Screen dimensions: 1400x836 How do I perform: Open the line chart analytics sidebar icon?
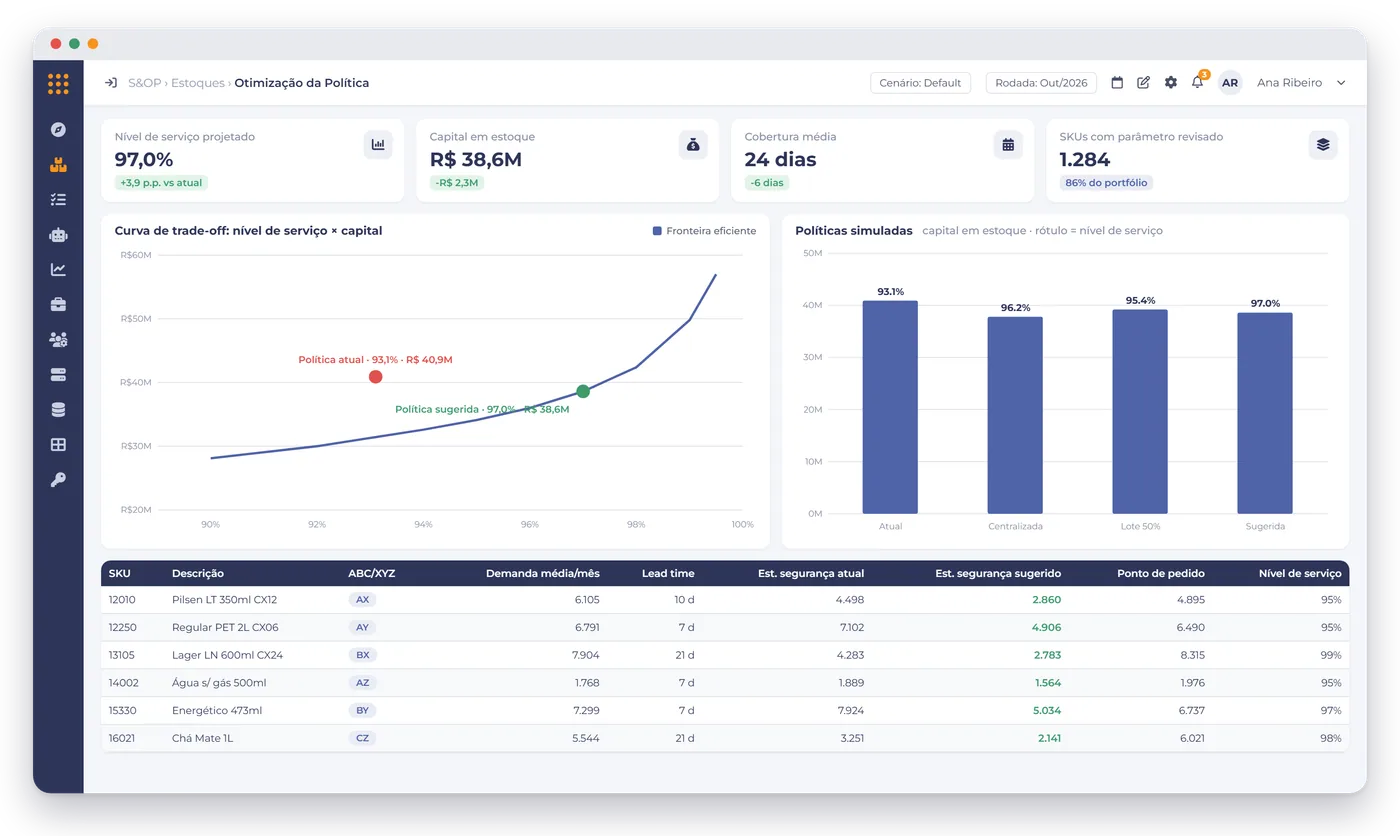pyautogui.click(x=58, y=269)
